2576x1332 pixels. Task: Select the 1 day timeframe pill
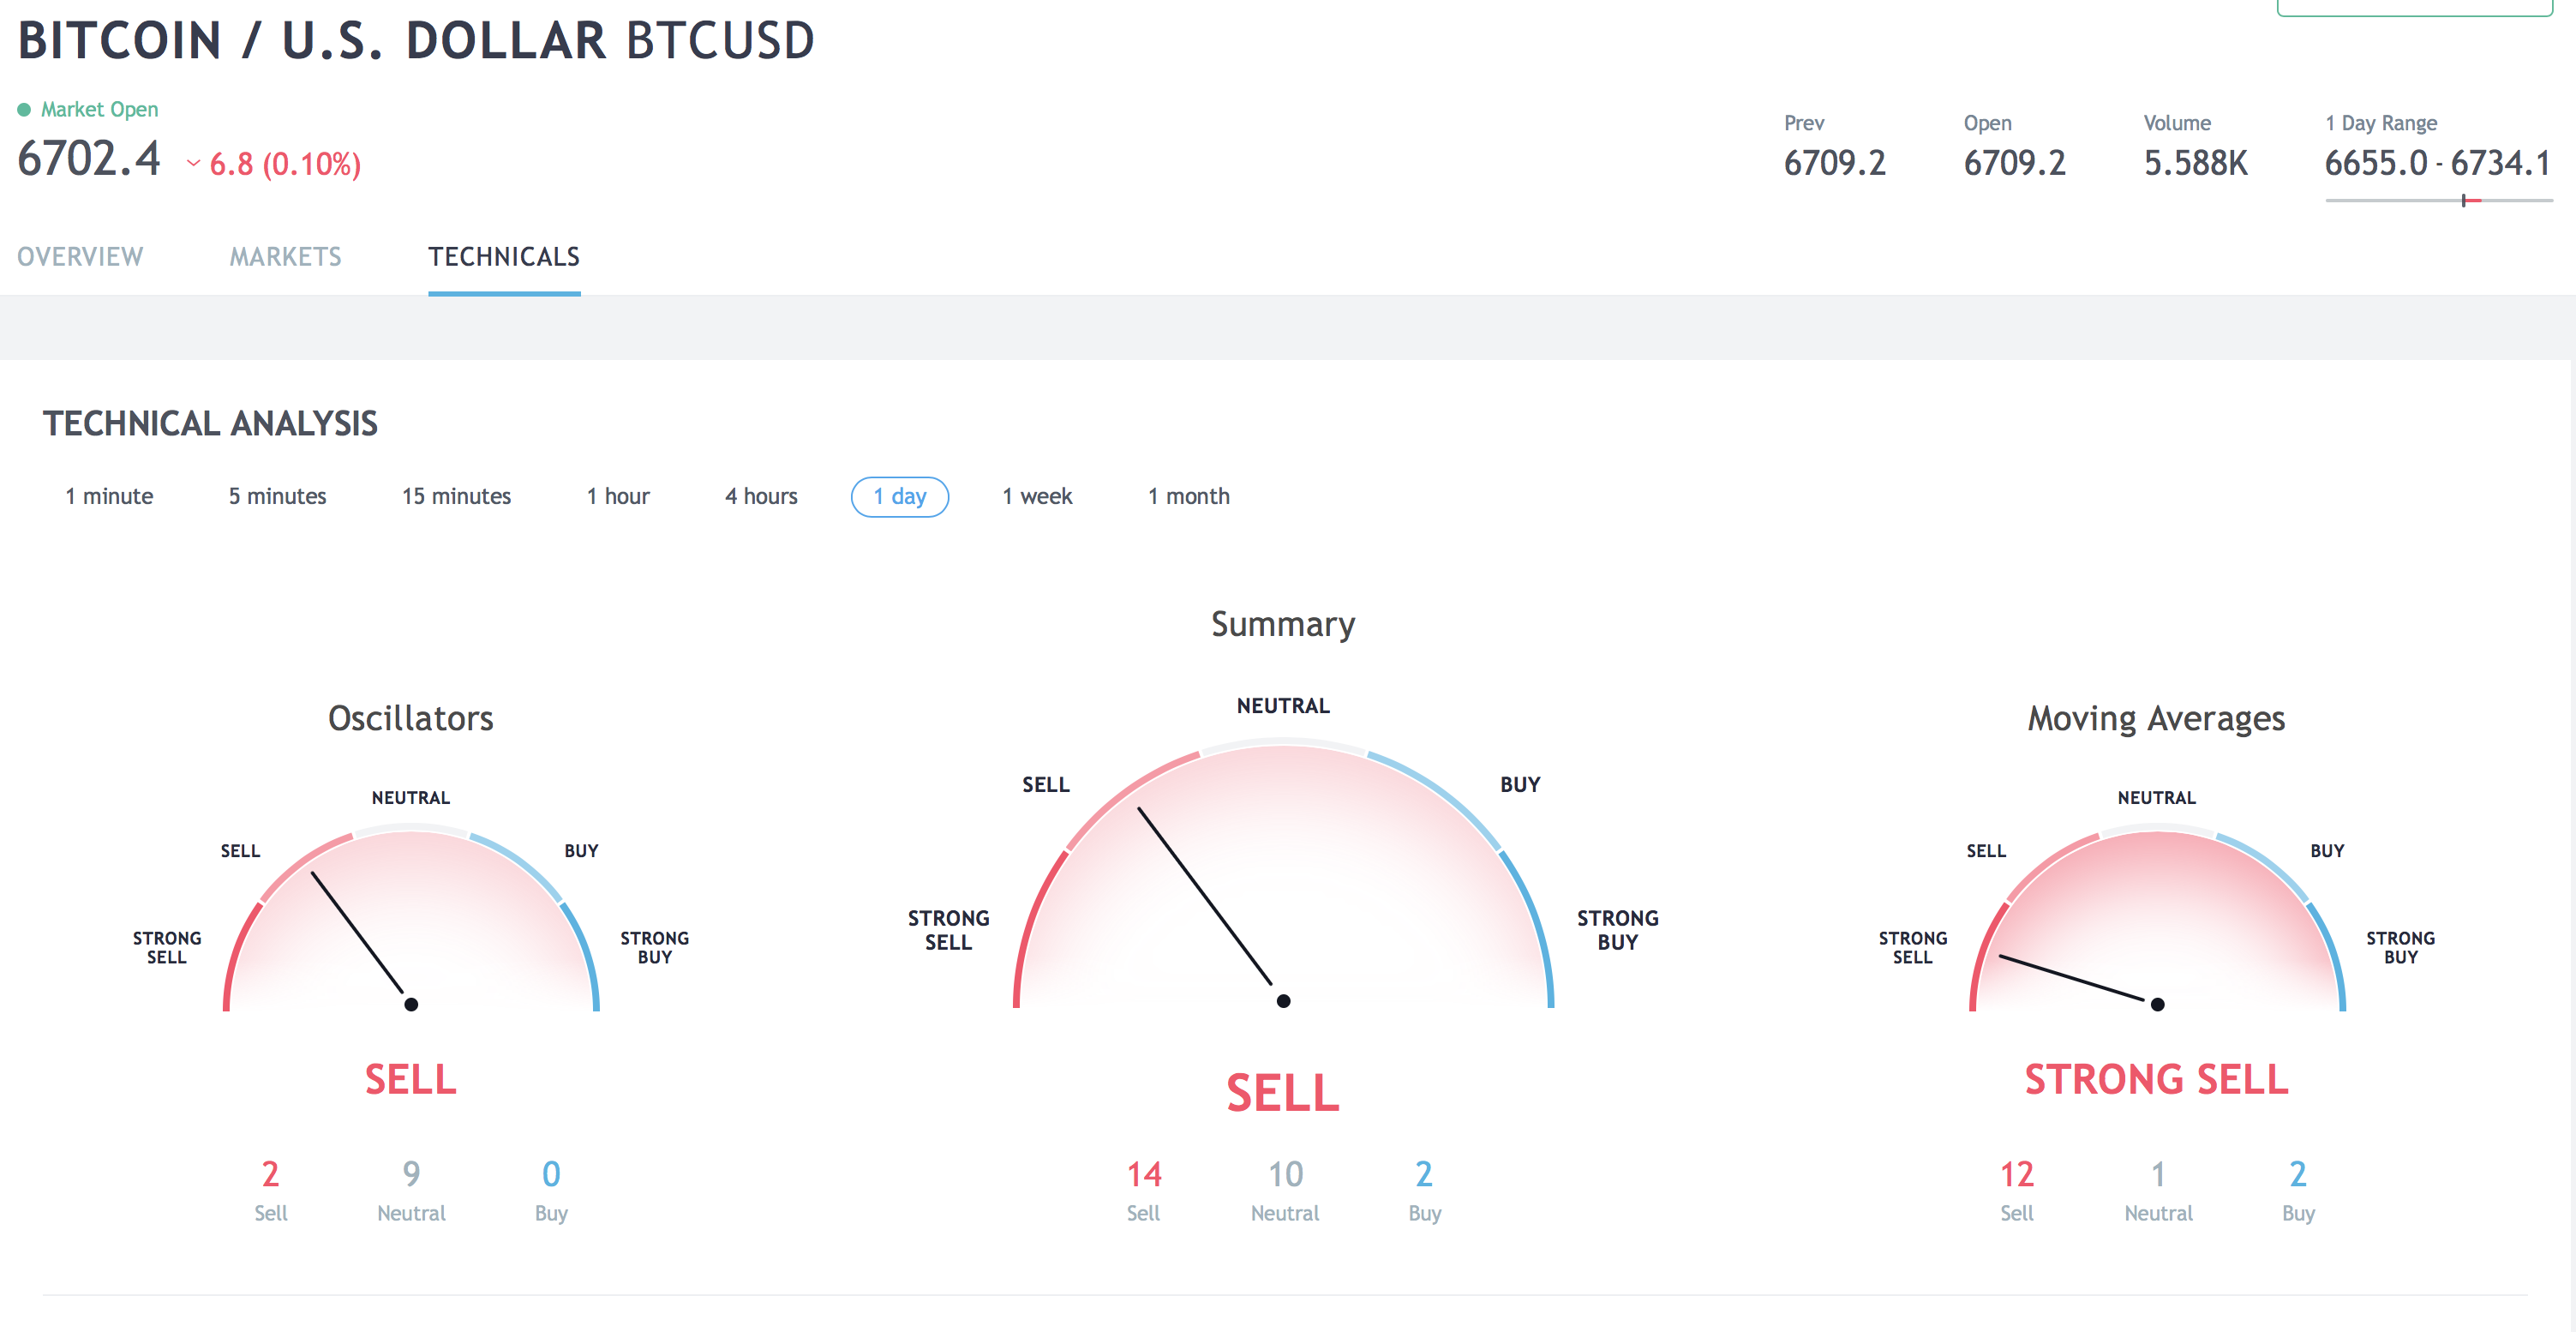tap(900, 497)
